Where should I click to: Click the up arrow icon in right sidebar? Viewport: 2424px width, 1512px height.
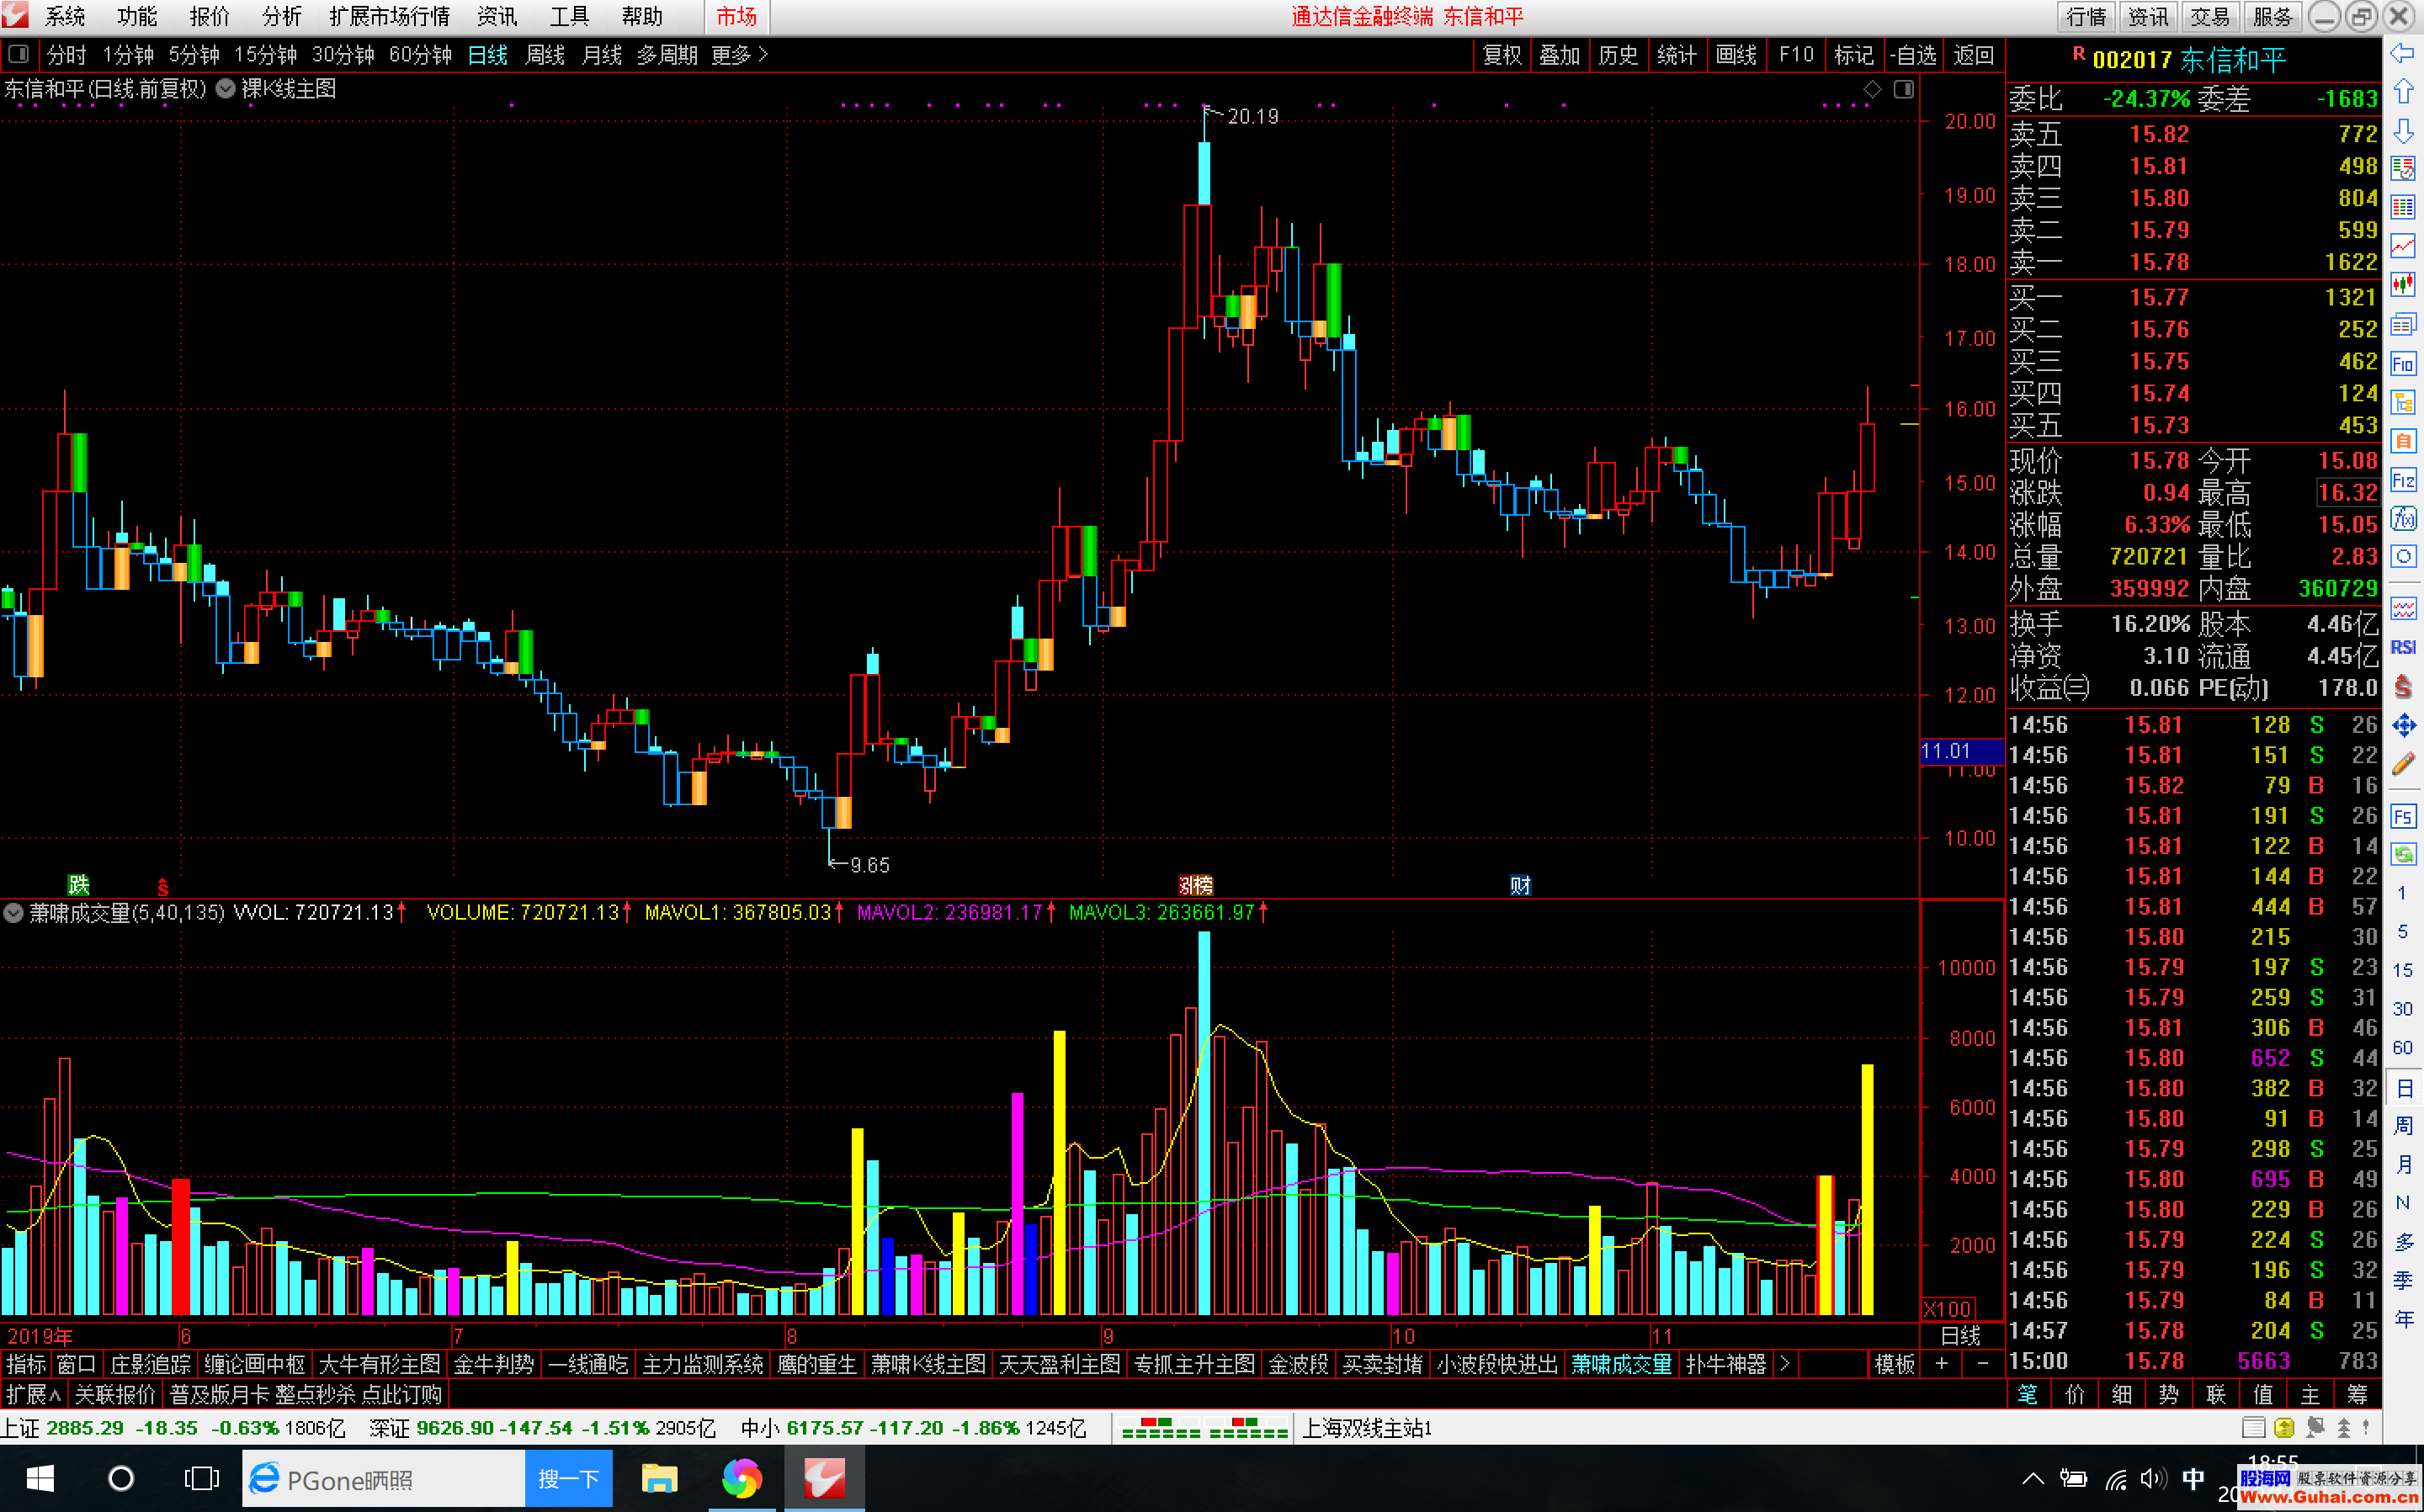[2403, 92]
